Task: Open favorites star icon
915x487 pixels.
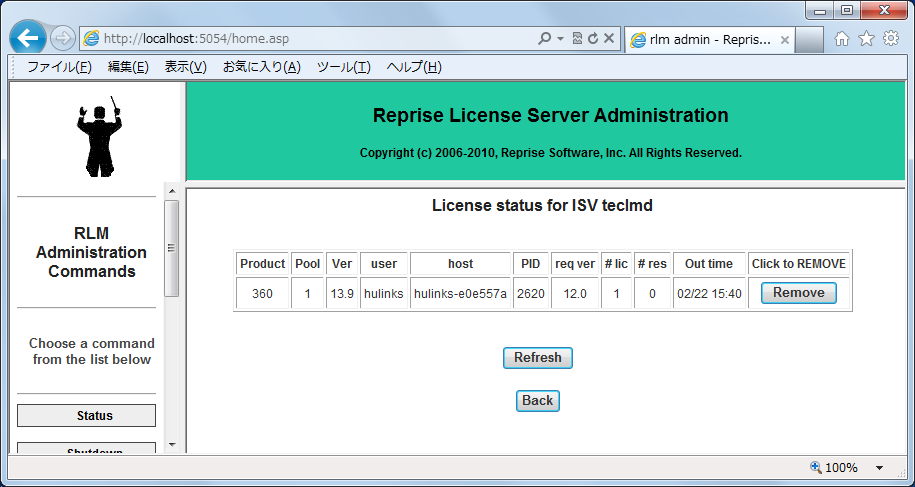Action: click(x=867, y=39)
